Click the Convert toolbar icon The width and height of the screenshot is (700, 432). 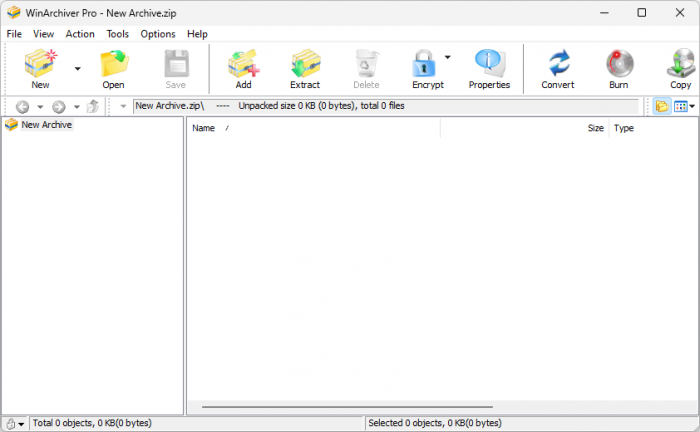pyautogui.click(x=557, y=66)
